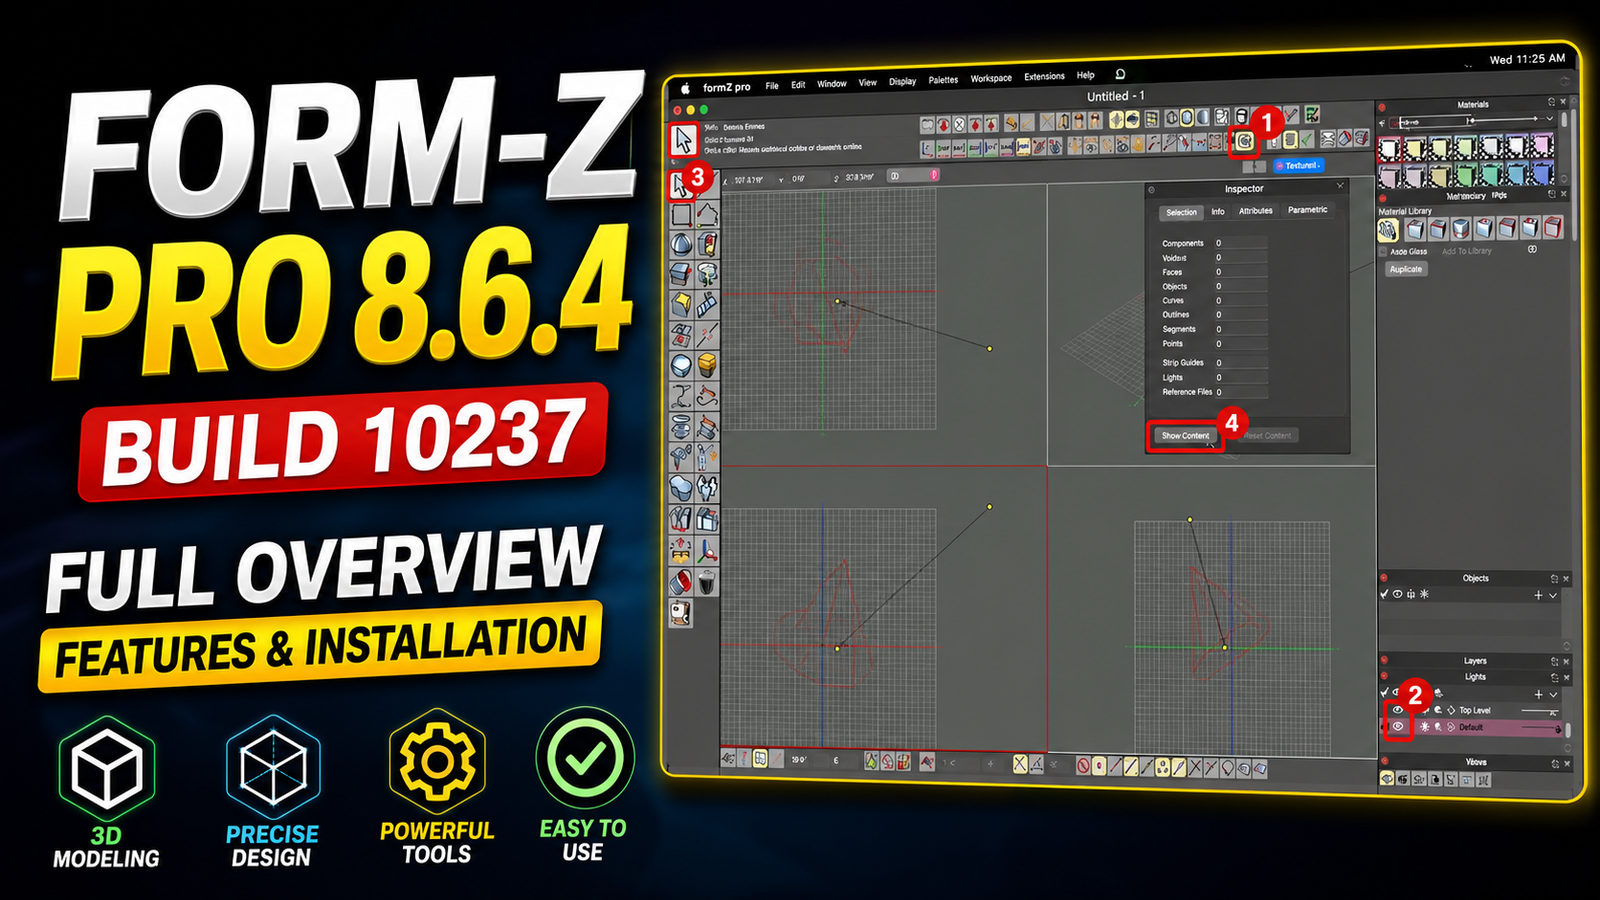Select the sphere tool in the left toolbar
The height and width of the screenshot is (900, 1600).
pyautogui.click(x=681, y=365)
